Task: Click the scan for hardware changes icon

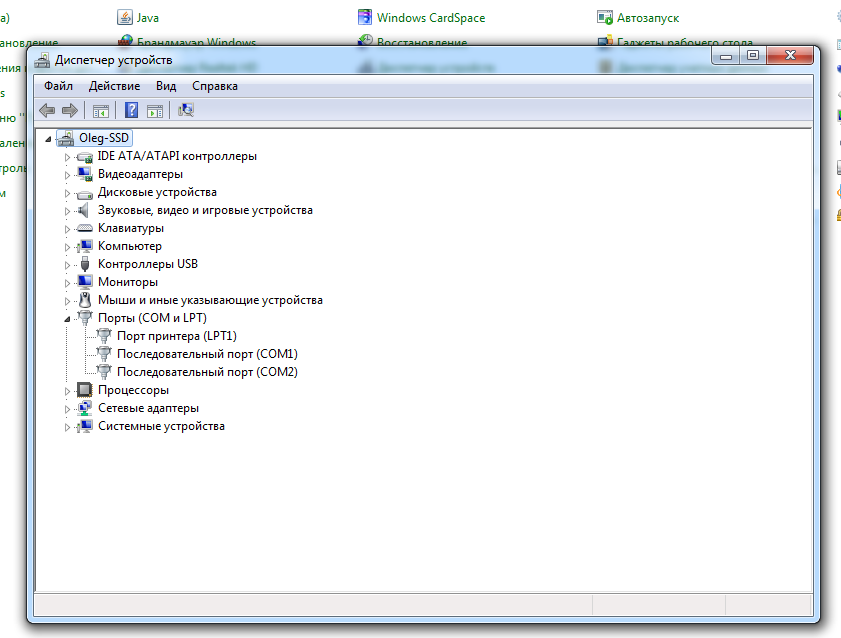Action: coord(186,110)
